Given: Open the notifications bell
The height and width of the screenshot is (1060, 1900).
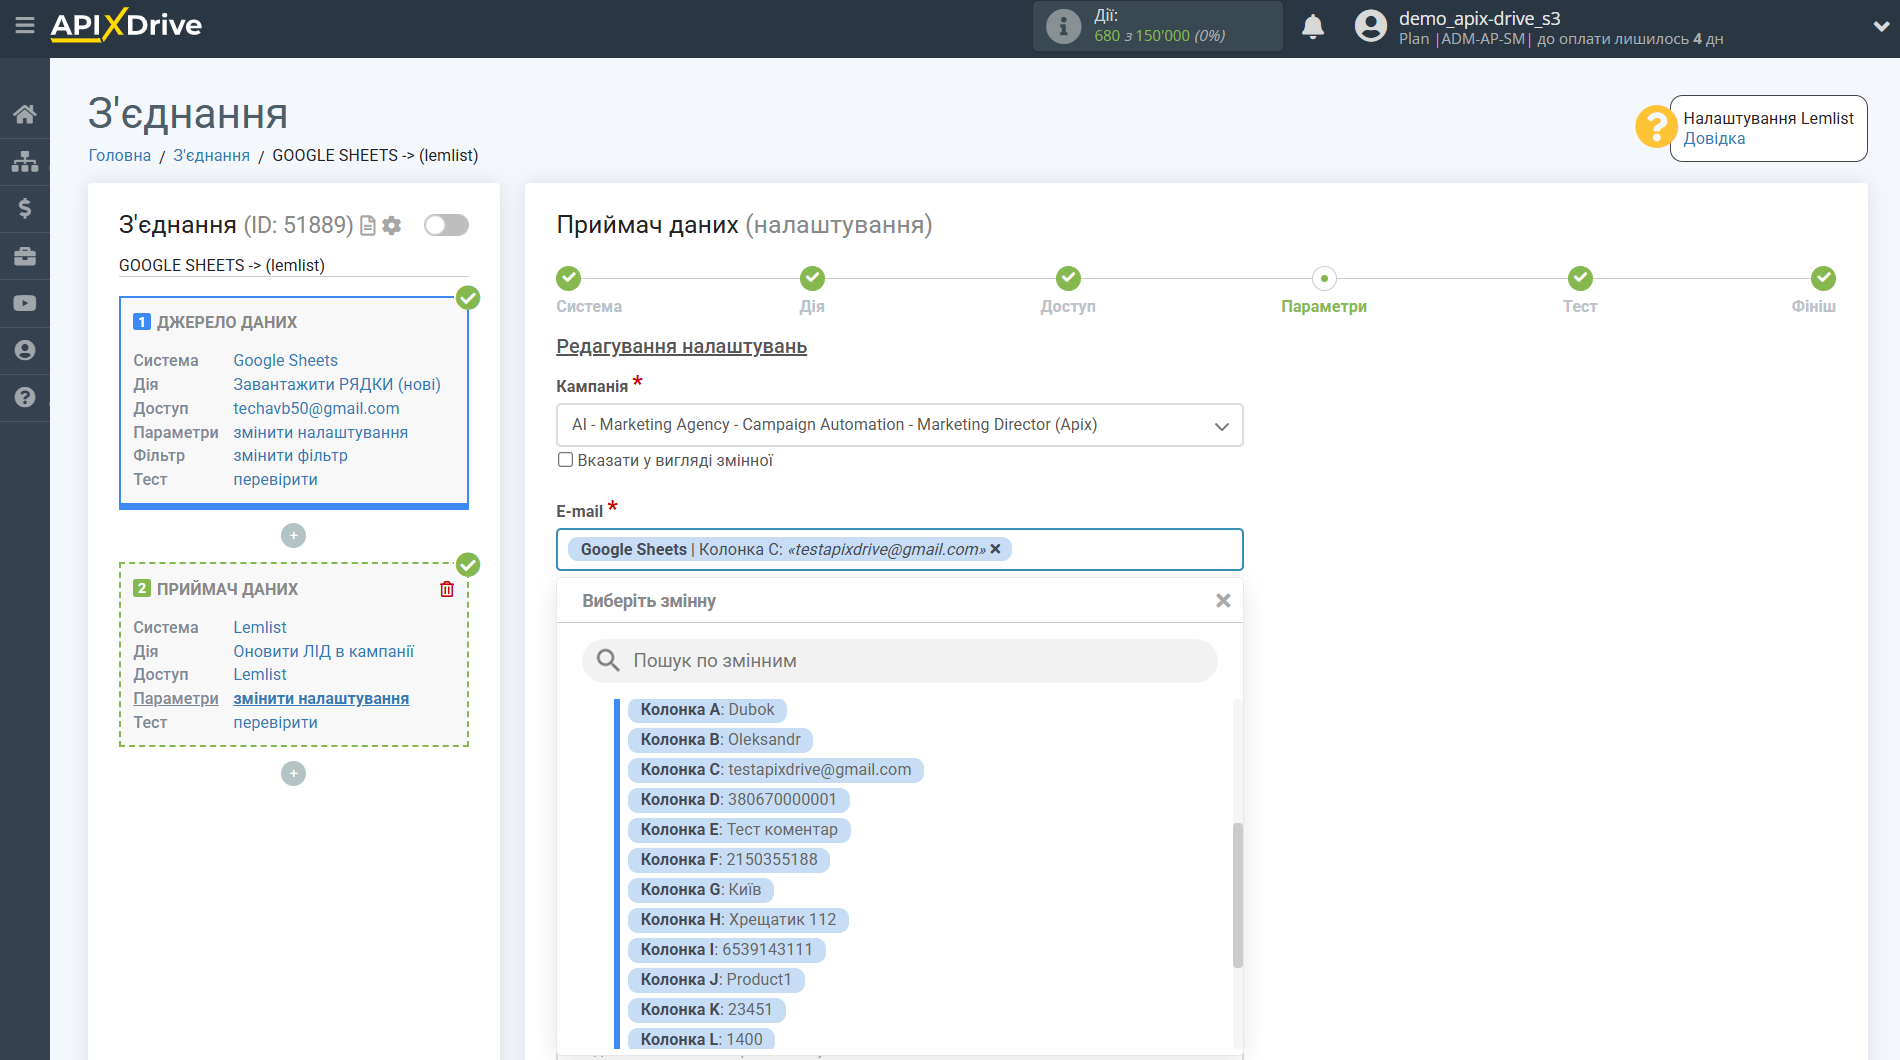Looking at the screenshot, I should 1313,27.
